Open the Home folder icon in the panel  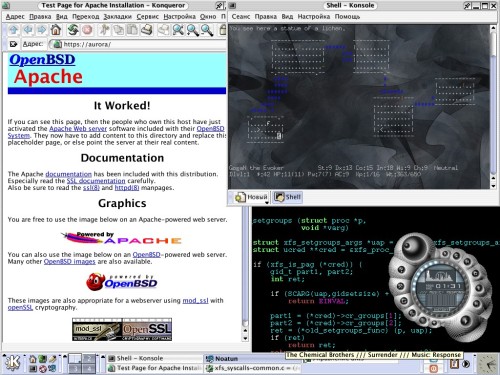[x=33, y=359]
